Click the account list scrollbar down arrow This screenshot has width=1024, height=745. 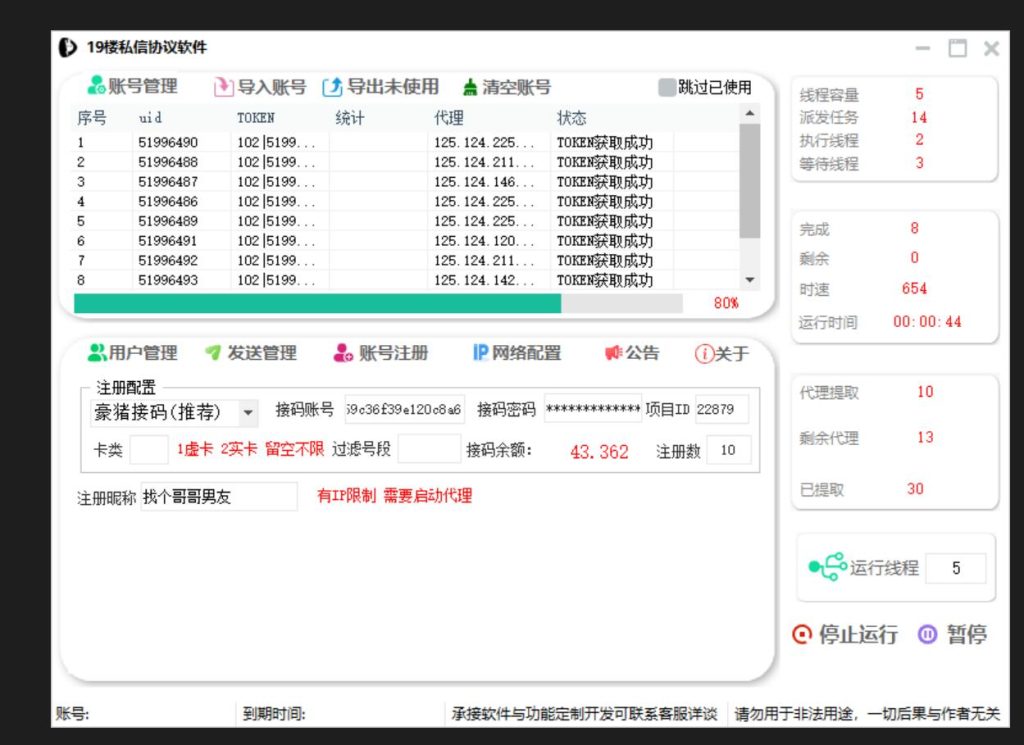[x=750, y=280]
